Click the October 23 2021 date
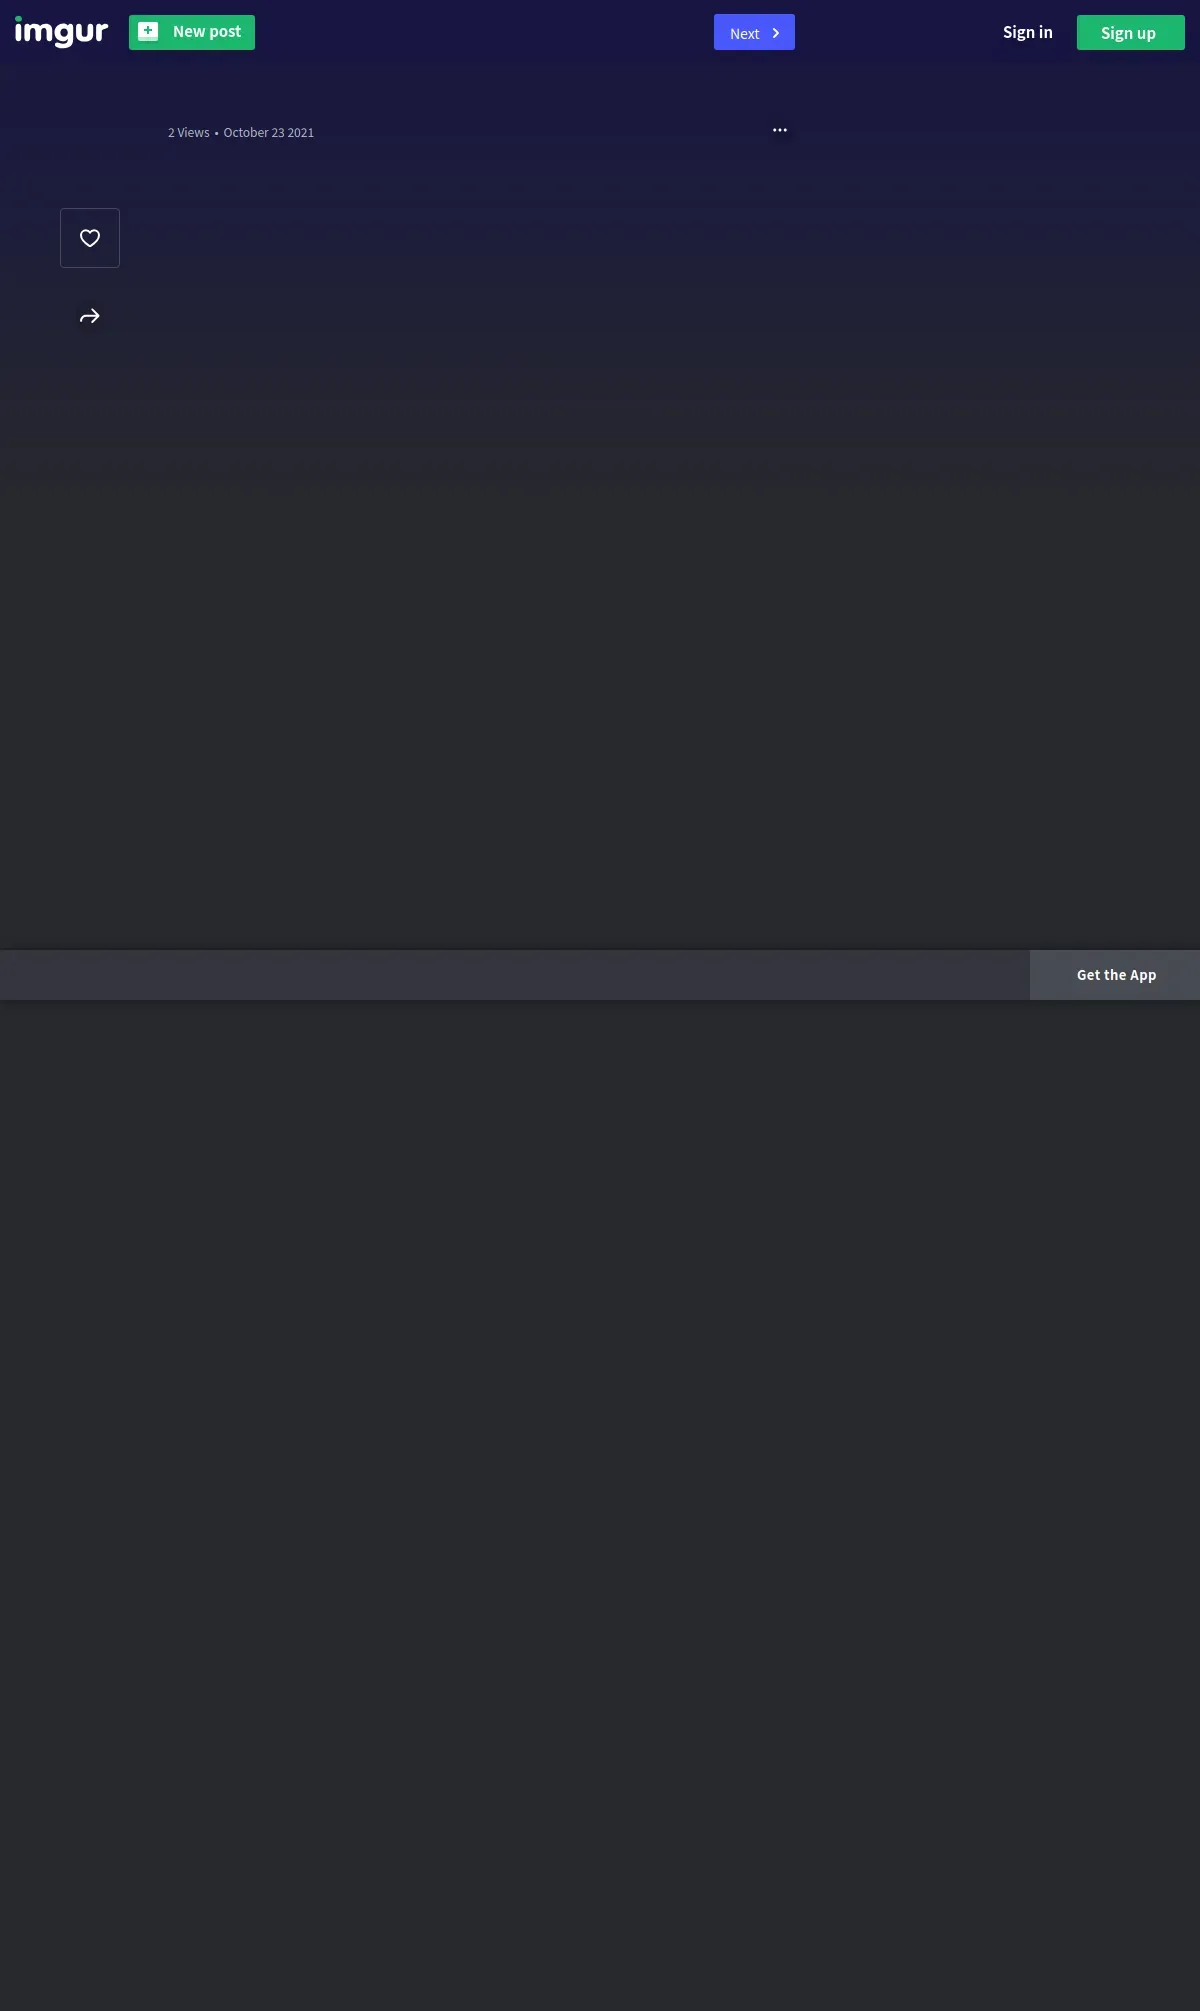 tap(269, 133)
